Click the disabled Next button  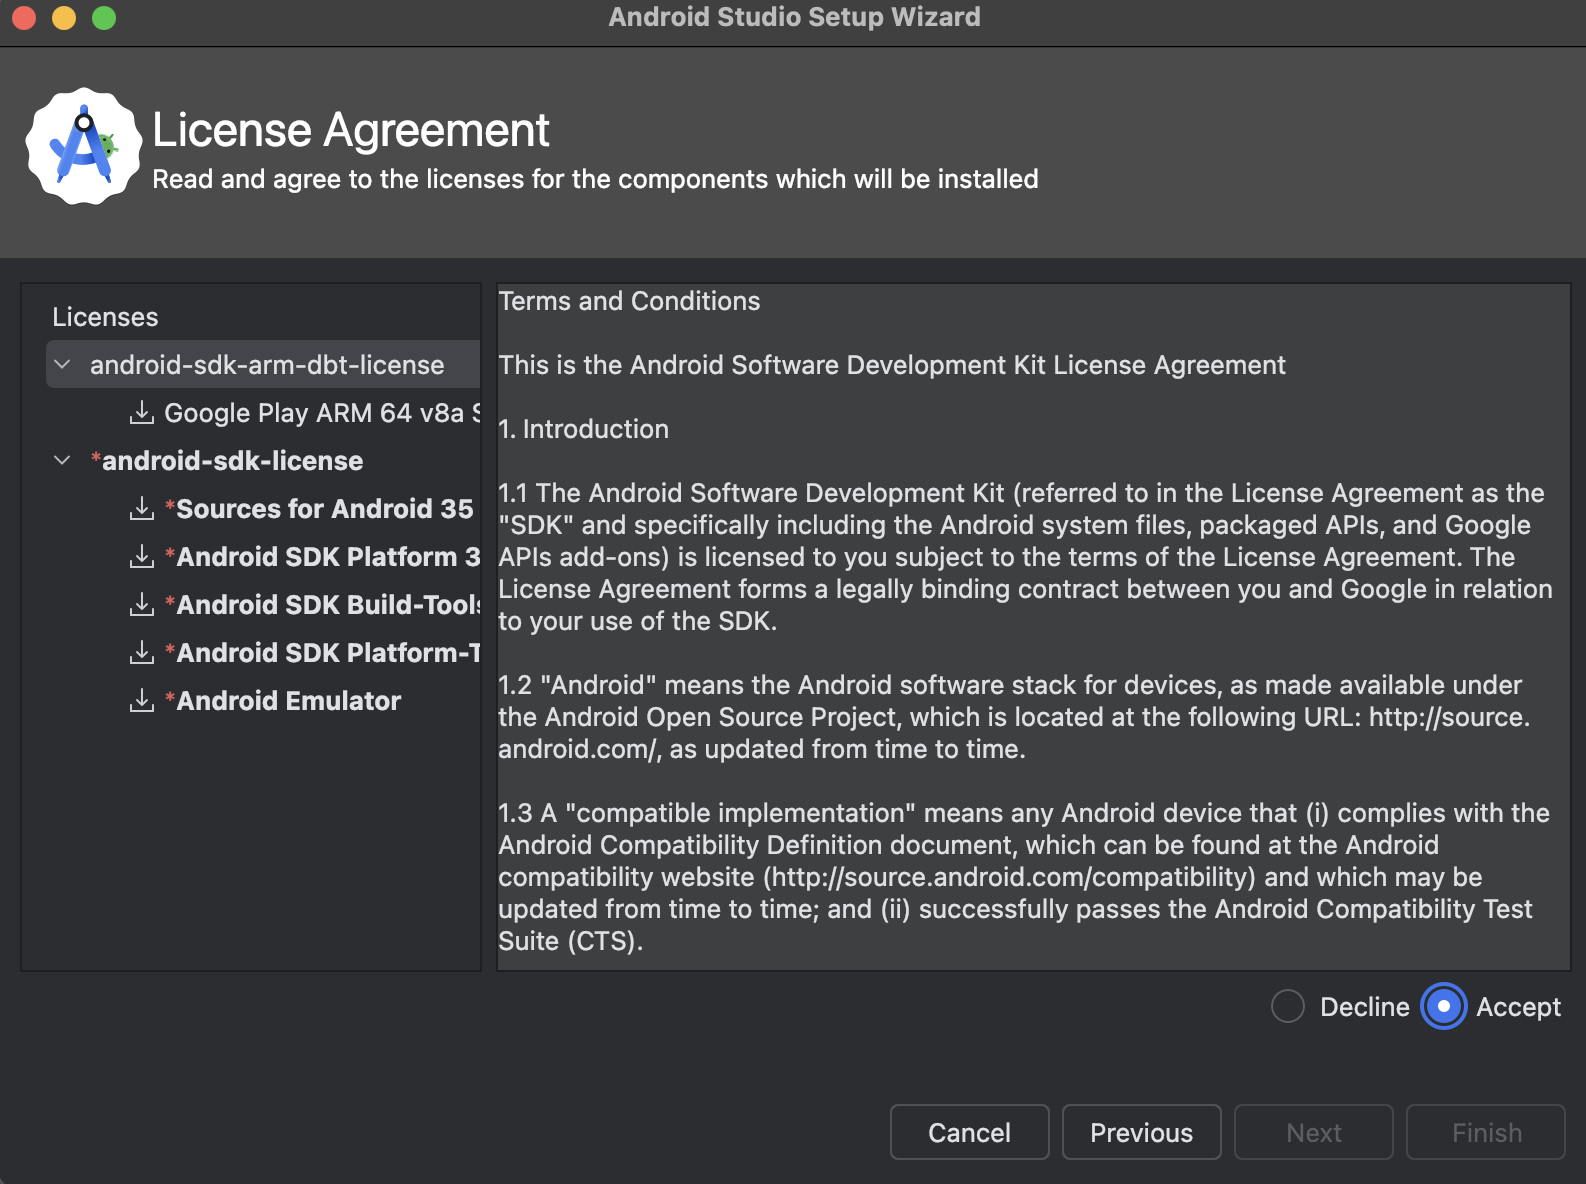[x=1313, y=1132]
